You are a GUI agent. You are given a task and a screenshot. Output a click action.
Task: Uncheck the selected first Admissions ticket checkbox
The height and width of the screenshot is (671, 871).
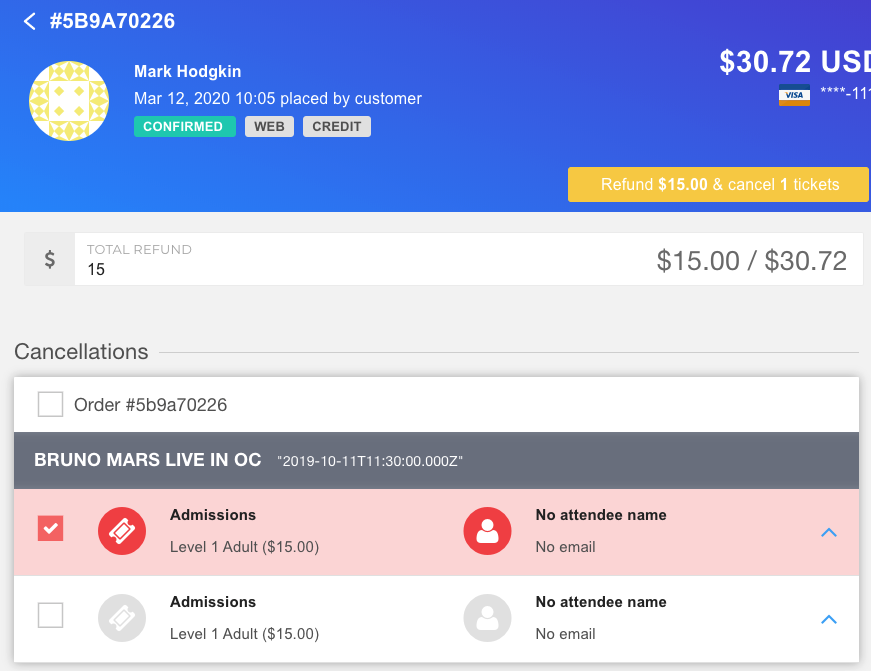coord(51,528)
